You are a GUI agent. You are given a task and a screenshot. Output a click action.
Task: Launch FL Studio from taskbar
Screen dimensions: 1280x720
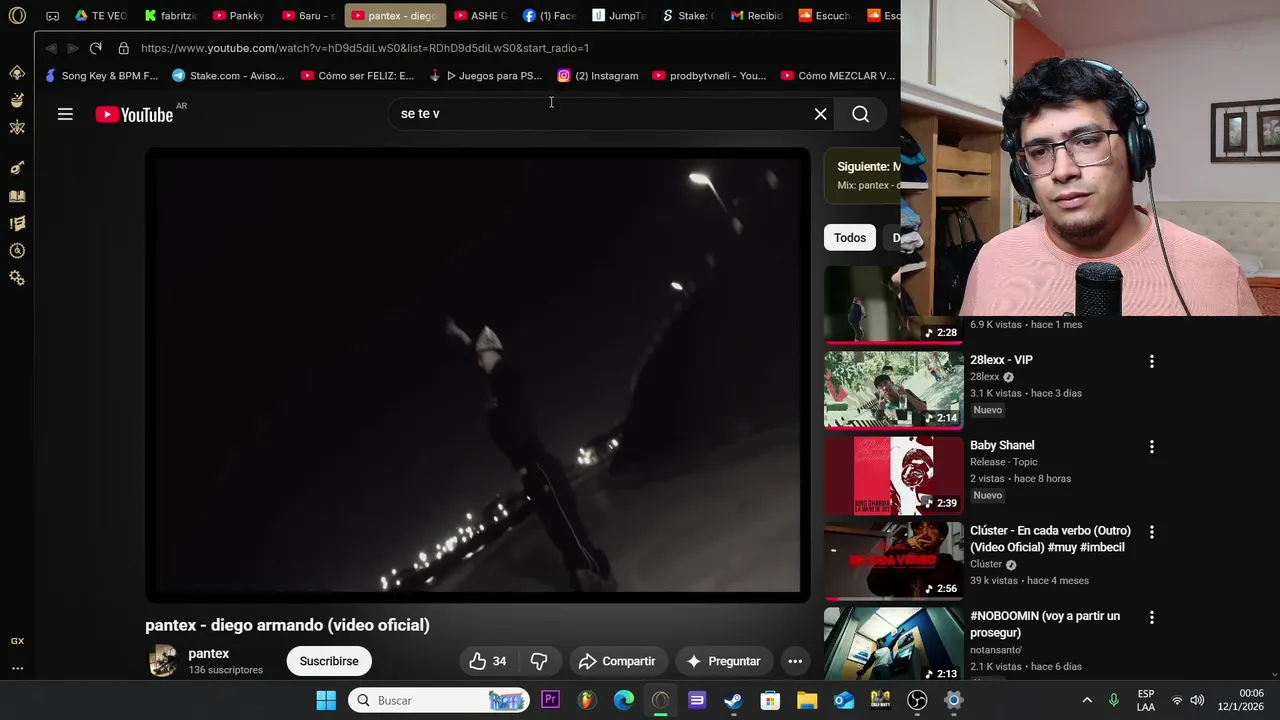coord(587,700)
